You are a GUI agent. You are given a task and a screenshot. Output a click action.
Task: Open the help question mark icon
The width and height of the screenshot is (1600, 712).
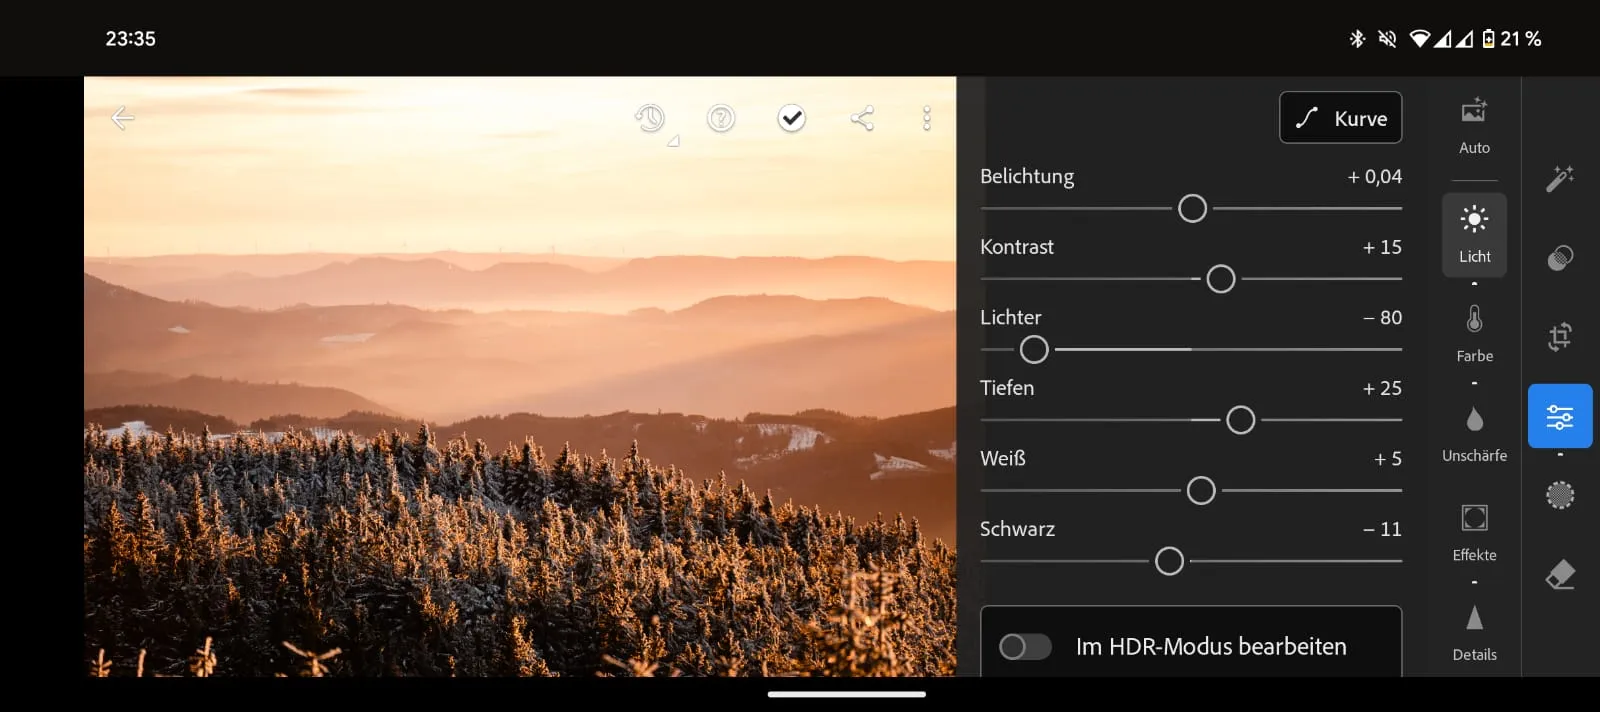pos(721,119)
